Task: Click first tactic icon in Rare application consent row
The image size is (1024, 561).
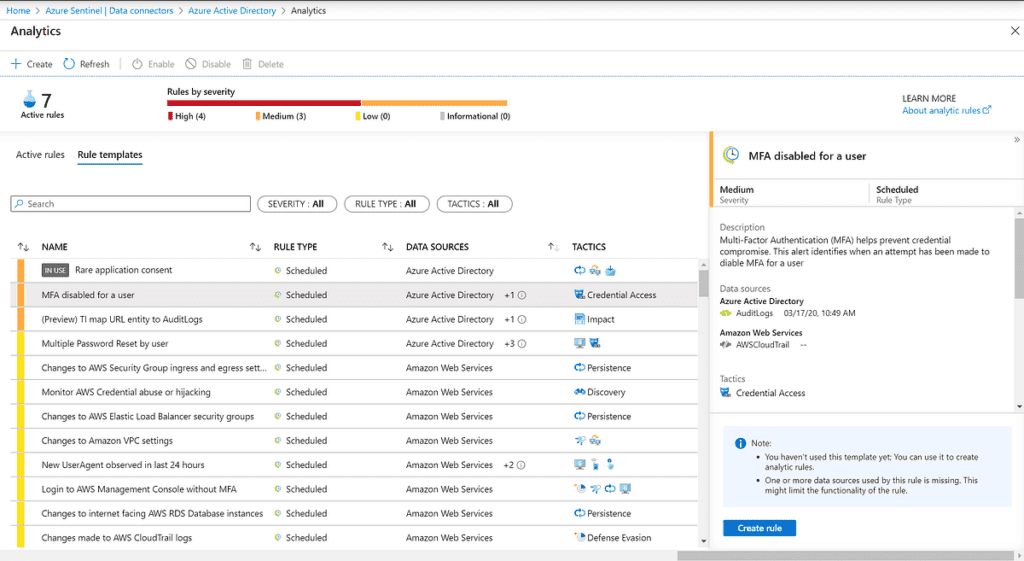Action: pyautogui.click(x=579, y=270)
